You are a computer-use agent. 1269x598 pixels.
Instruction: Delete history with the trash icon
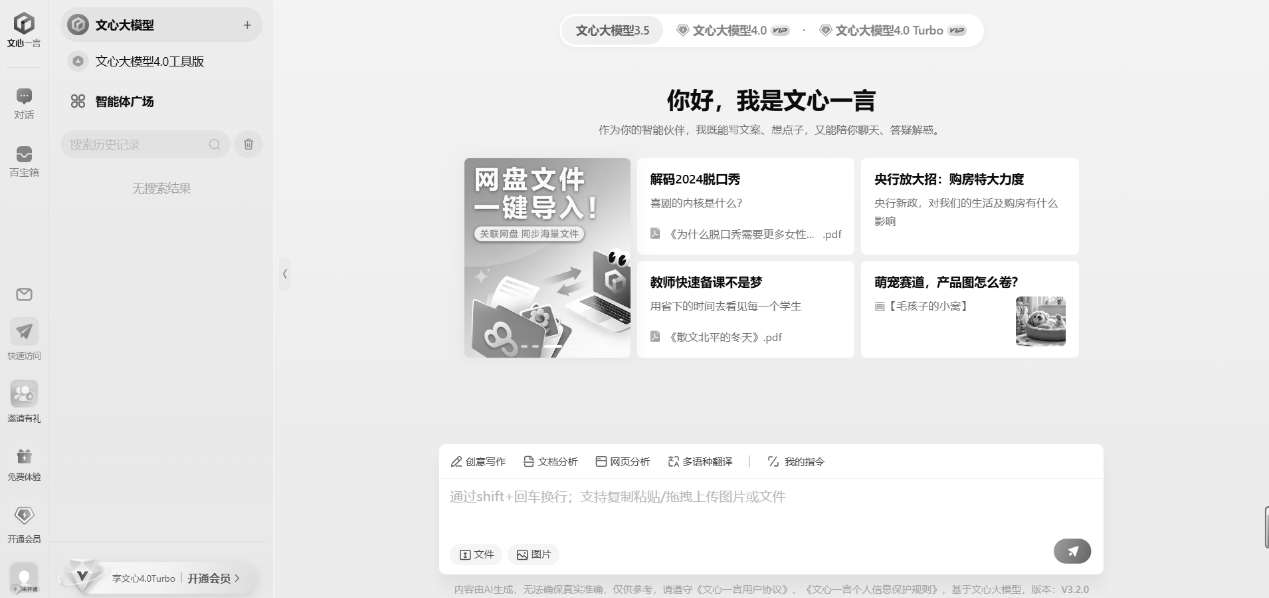point(248,145)
